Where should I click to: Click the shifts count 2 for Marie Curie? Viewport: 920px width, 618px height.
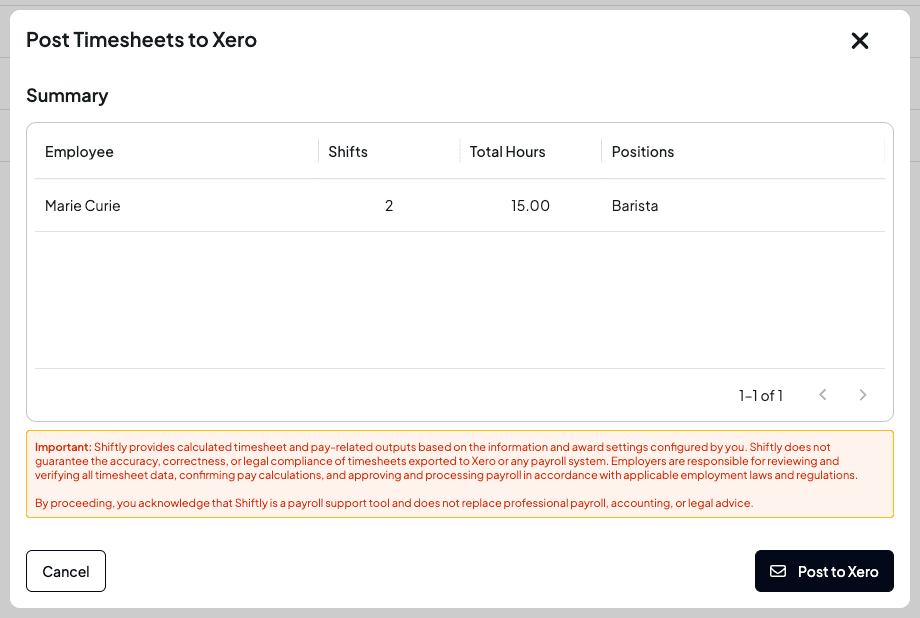[x=389, y=205]
